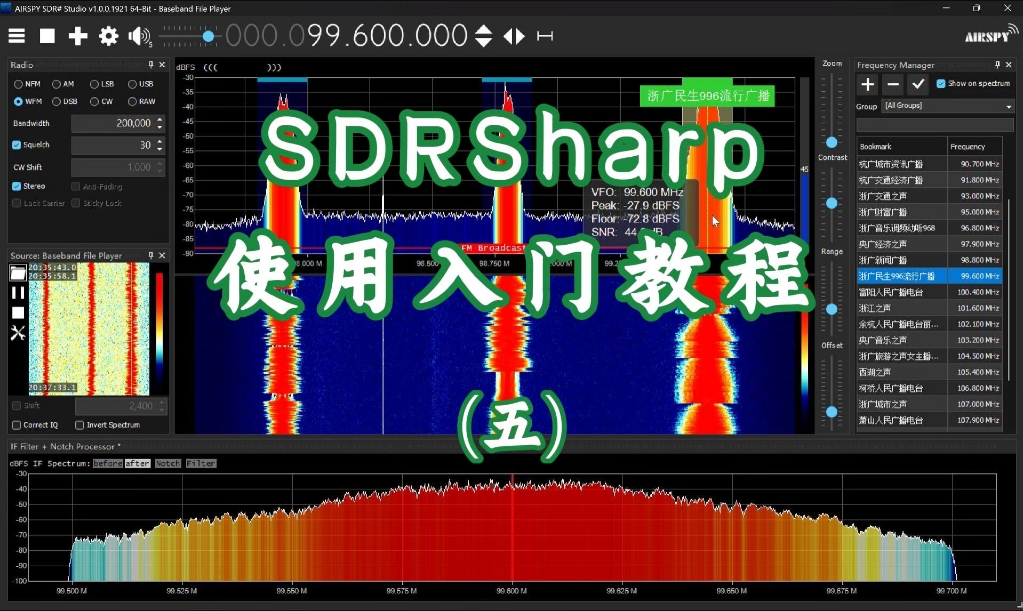Select the 105.400 MHz bookmark row
Image resolution: width=1023 pixels, height=611 pixels.
930,372
